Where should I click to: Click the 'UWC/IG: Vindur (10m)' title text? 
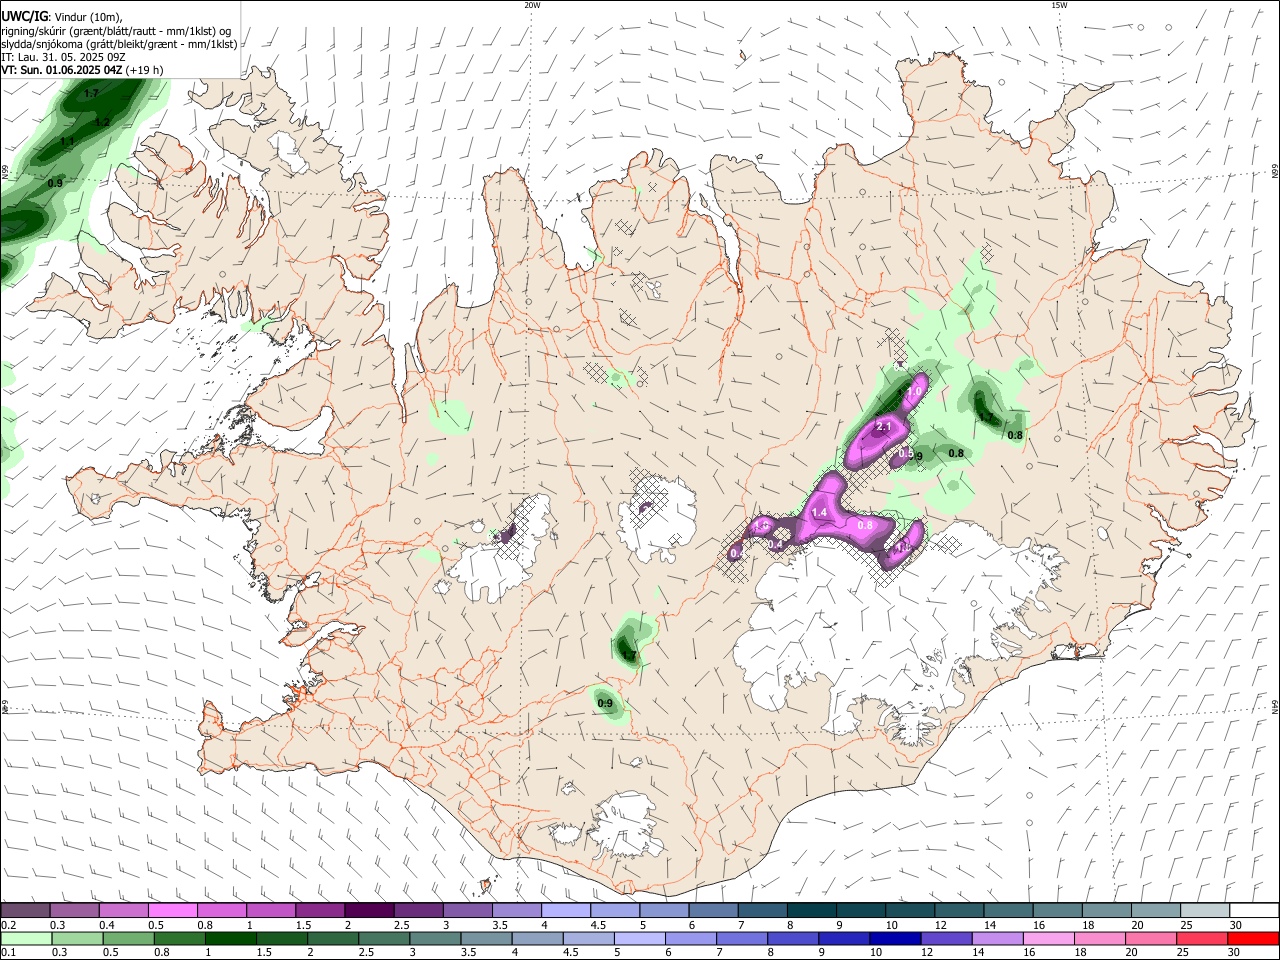[62, 16]
